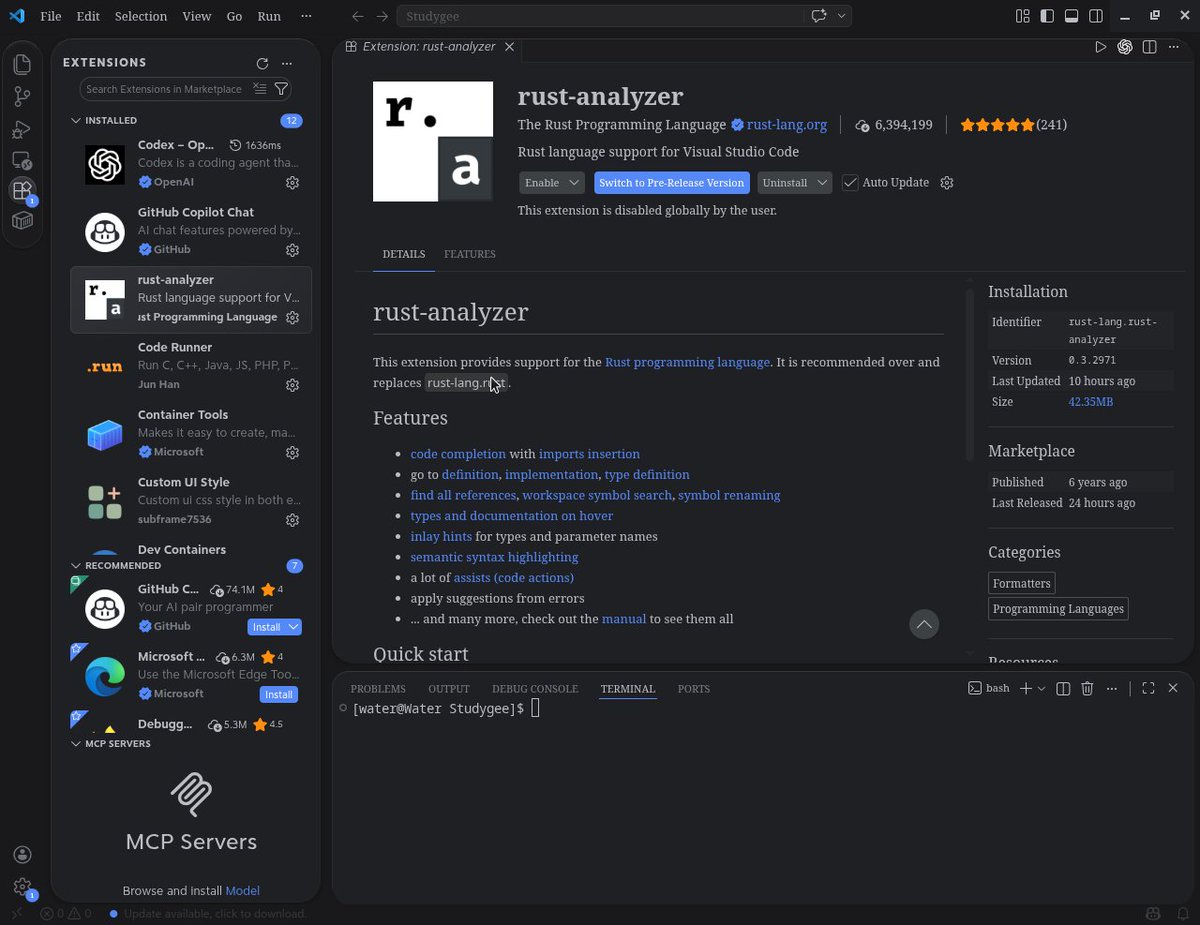Open the Go menu

234,16
